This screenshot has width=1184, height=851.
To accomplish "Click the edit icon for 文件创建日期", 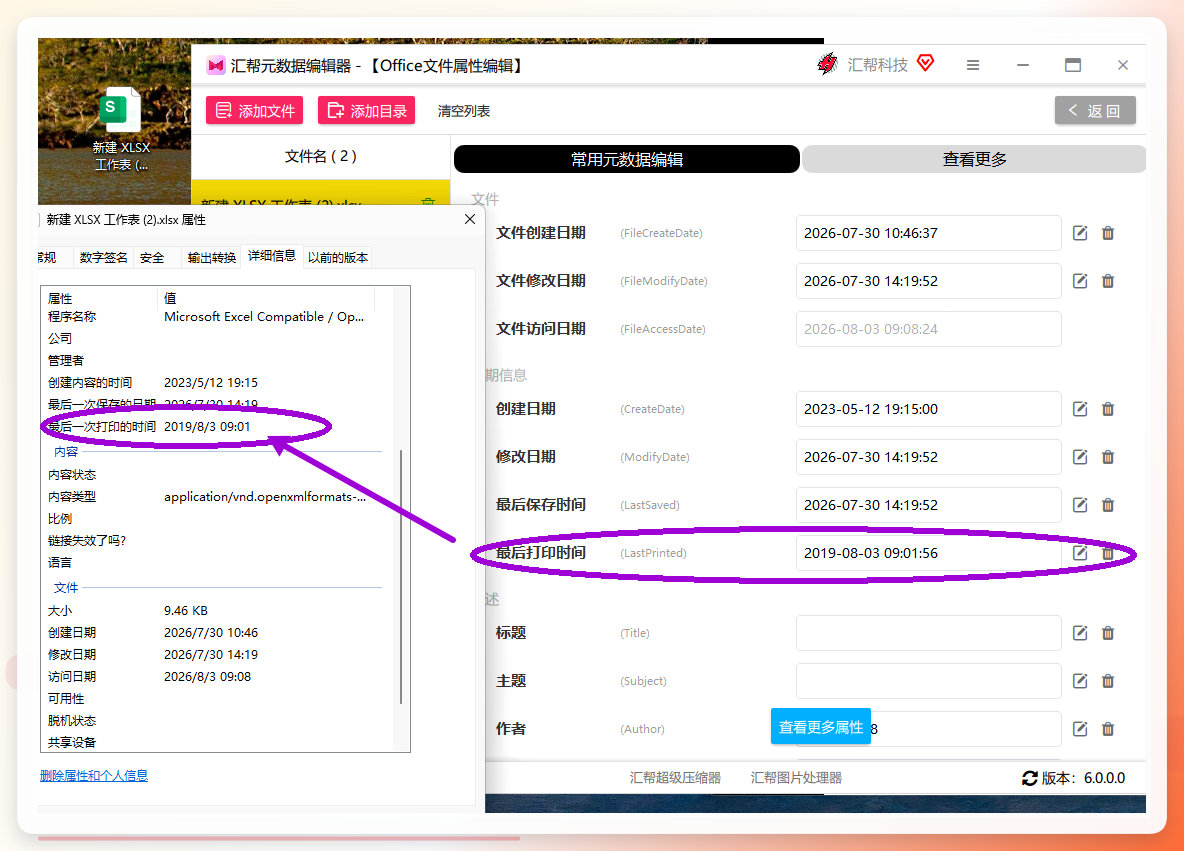I will (x=1080, y=233).
